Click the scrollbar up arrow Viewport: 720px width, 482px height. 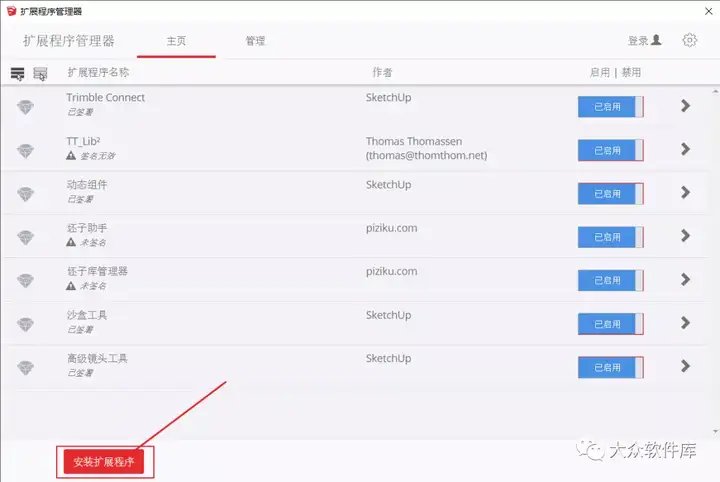tap(715, 92)
